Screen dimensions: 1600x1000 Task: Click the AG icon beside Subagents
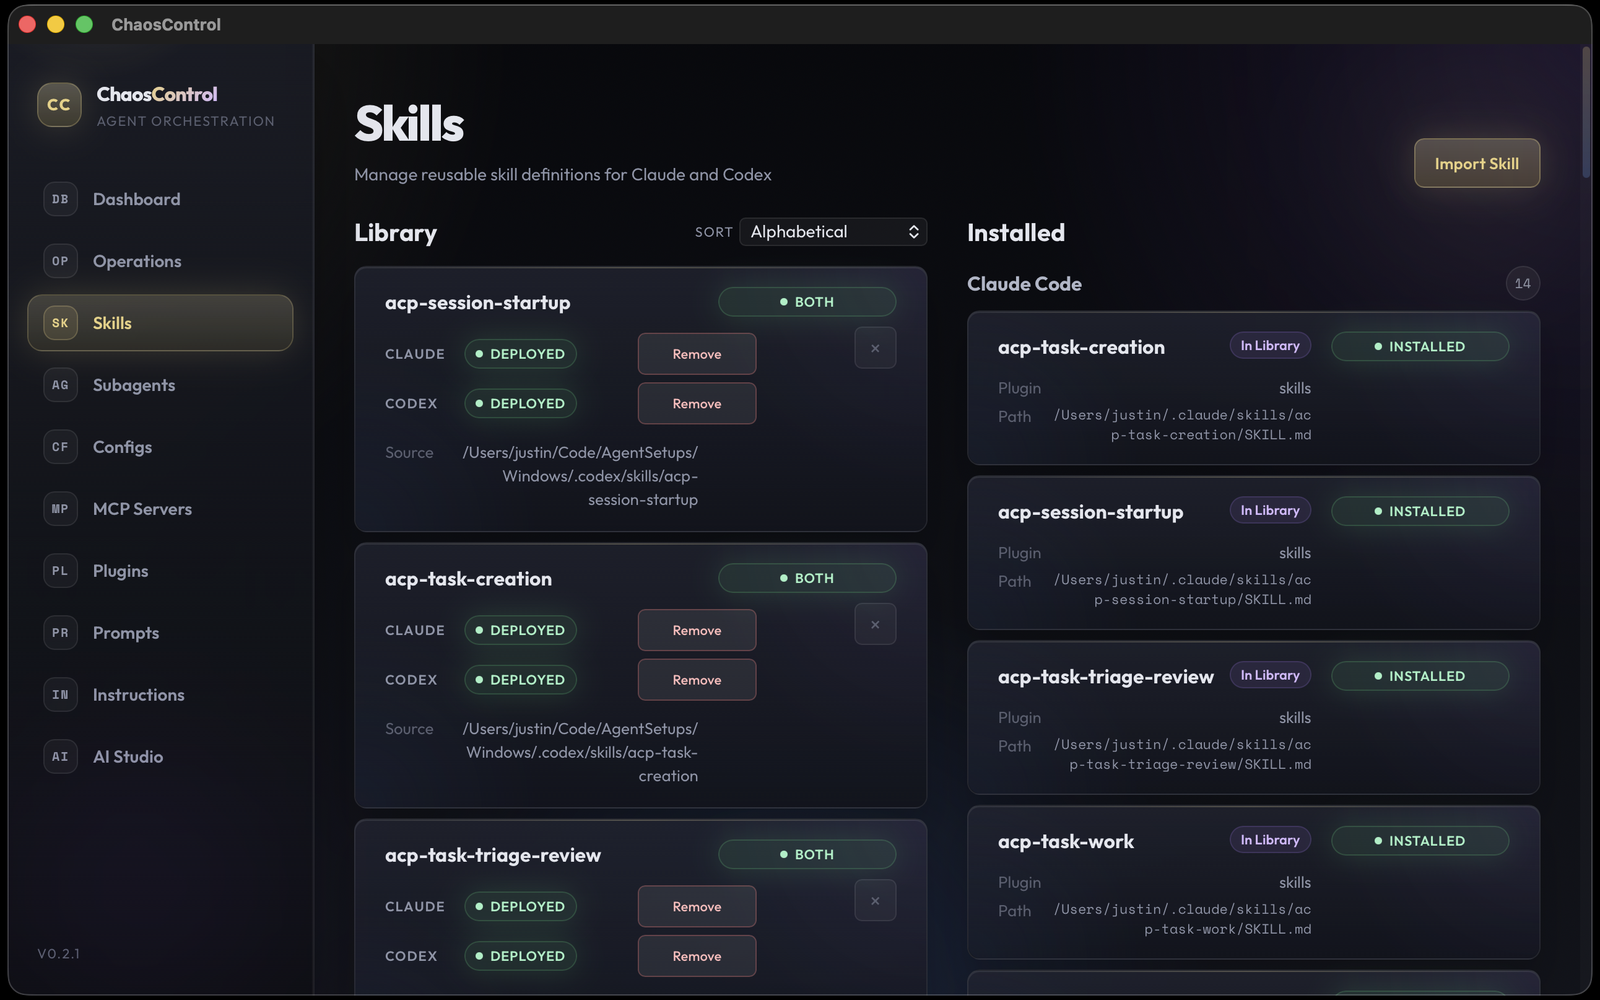pyautogui.click(x=60, y=385)
